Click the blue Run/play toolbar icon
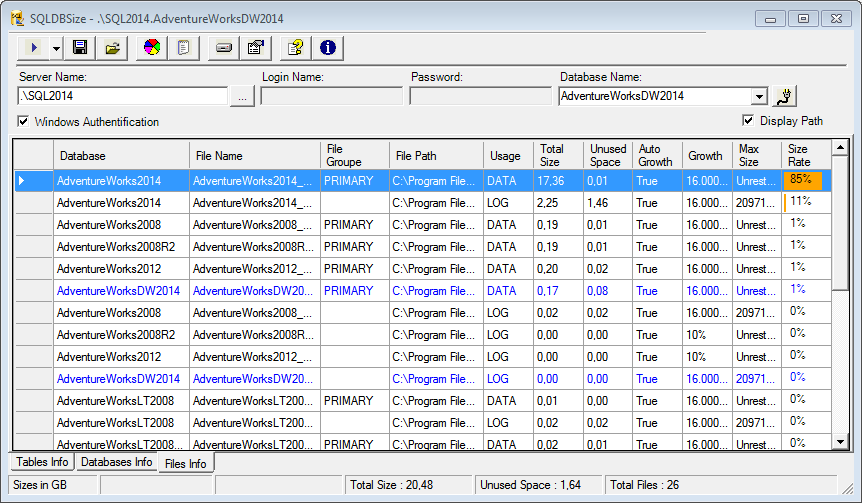 click(34, 48)
